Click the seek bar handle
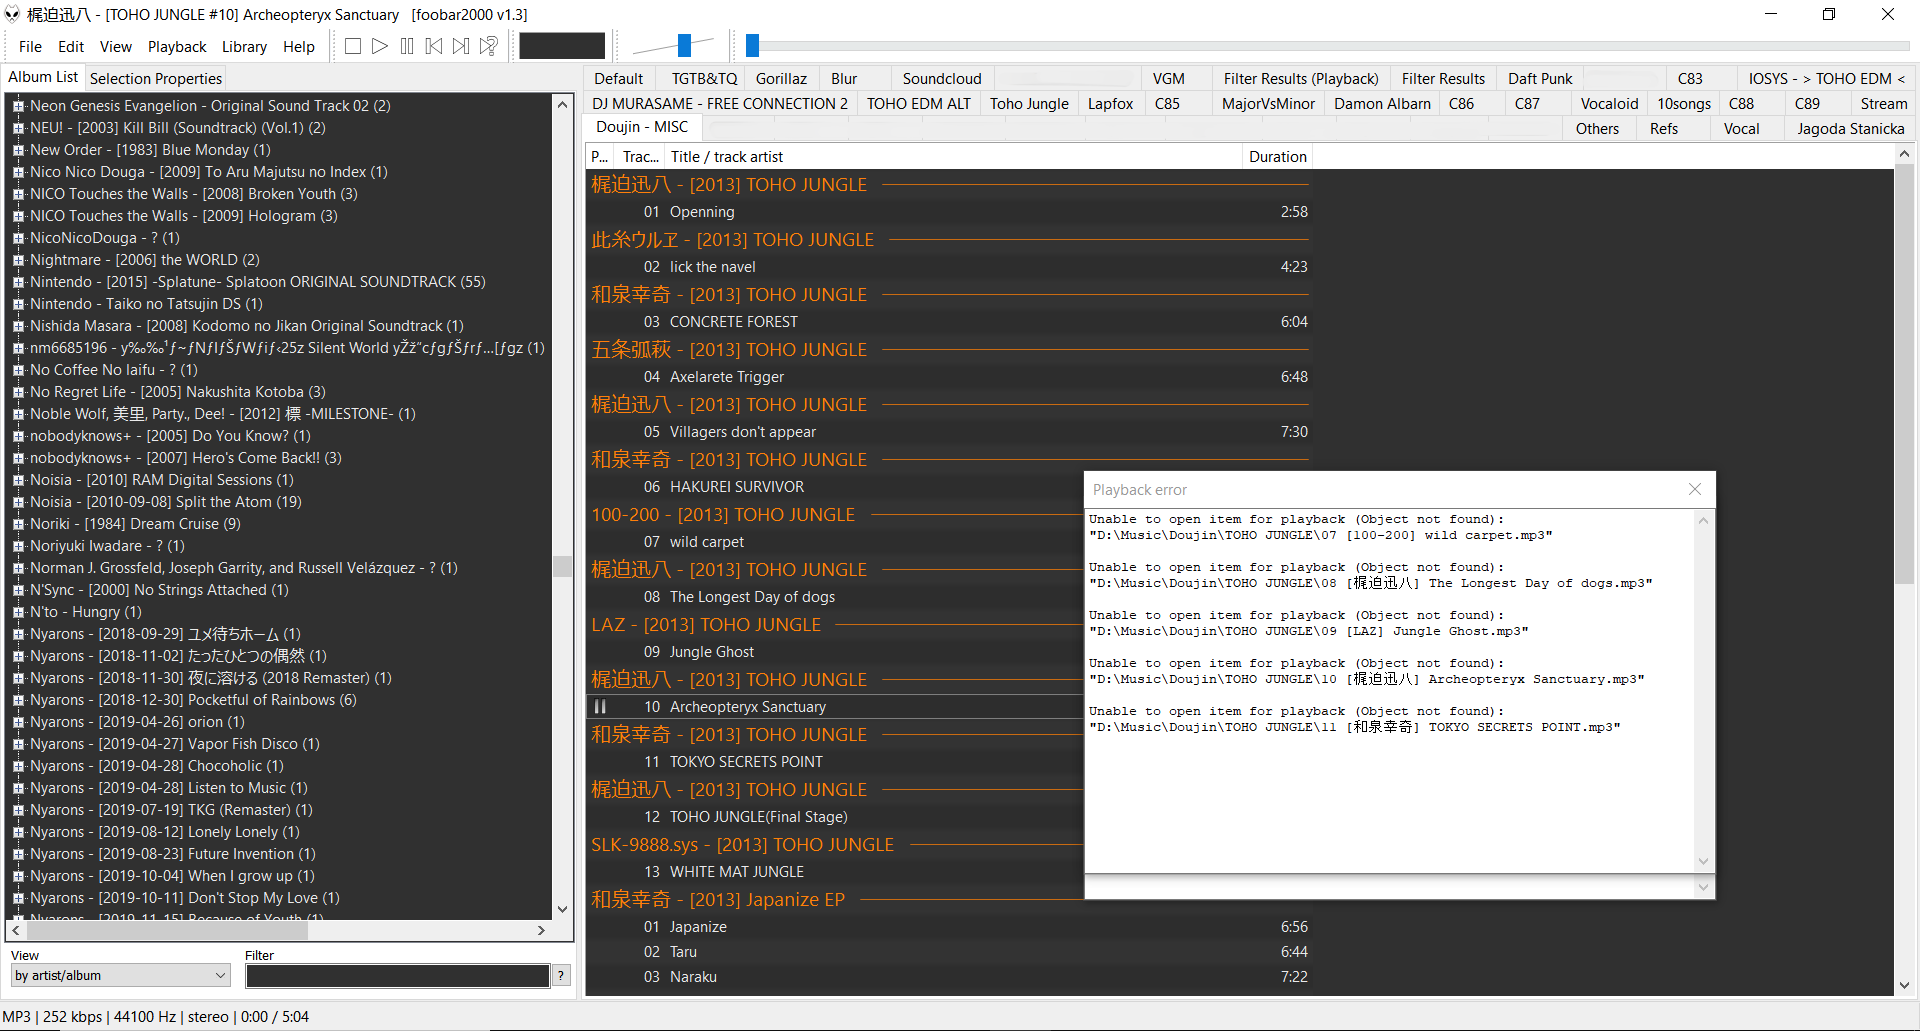 pos(753,45)
